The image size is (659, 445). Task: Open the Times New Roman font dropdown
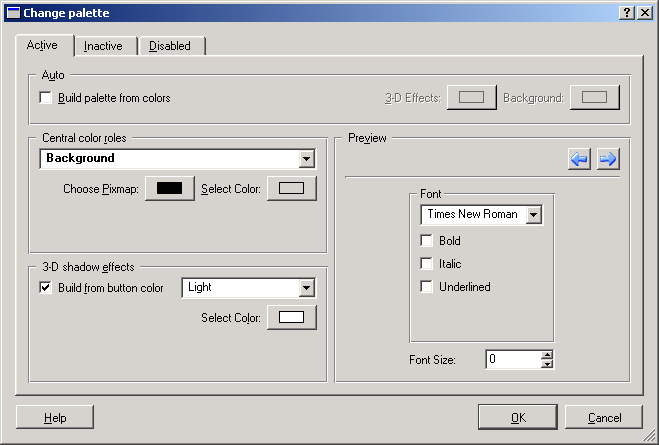(x=533, y=214)
